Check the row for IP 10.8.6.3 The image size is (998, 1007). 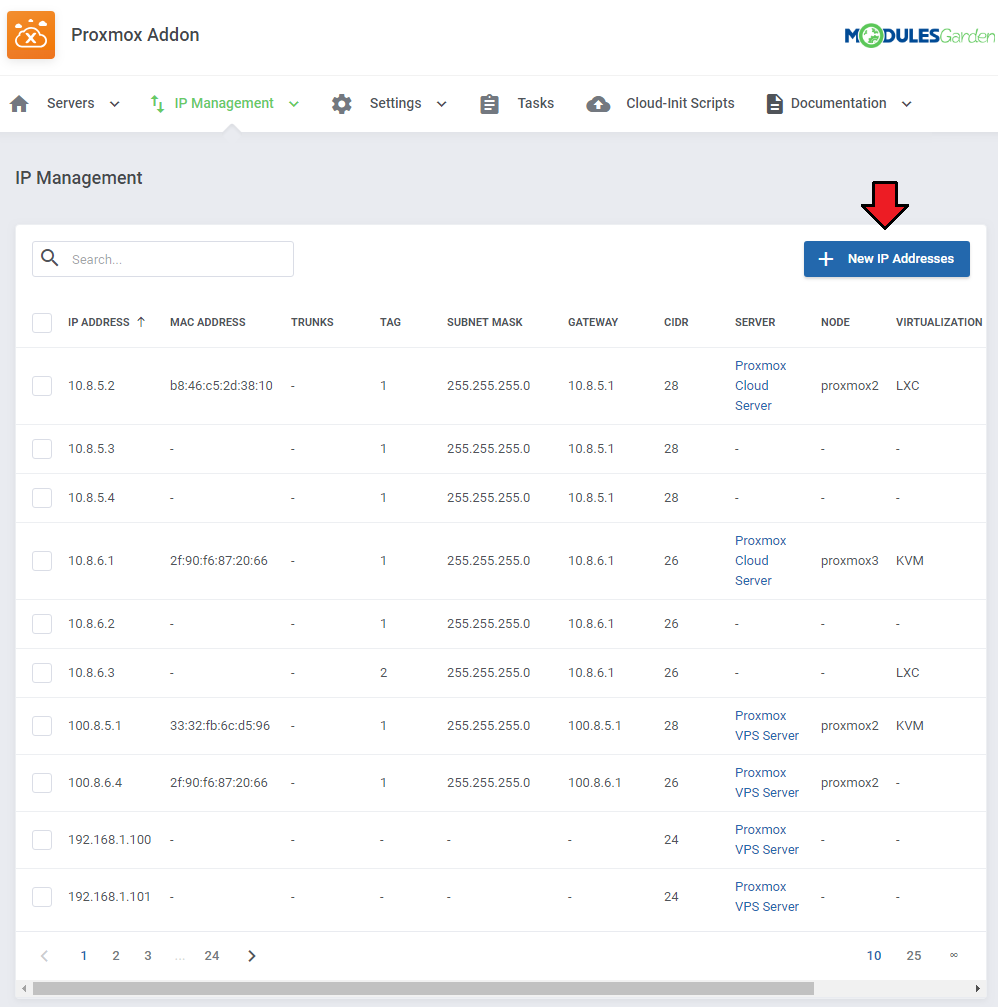pos(42,673)
